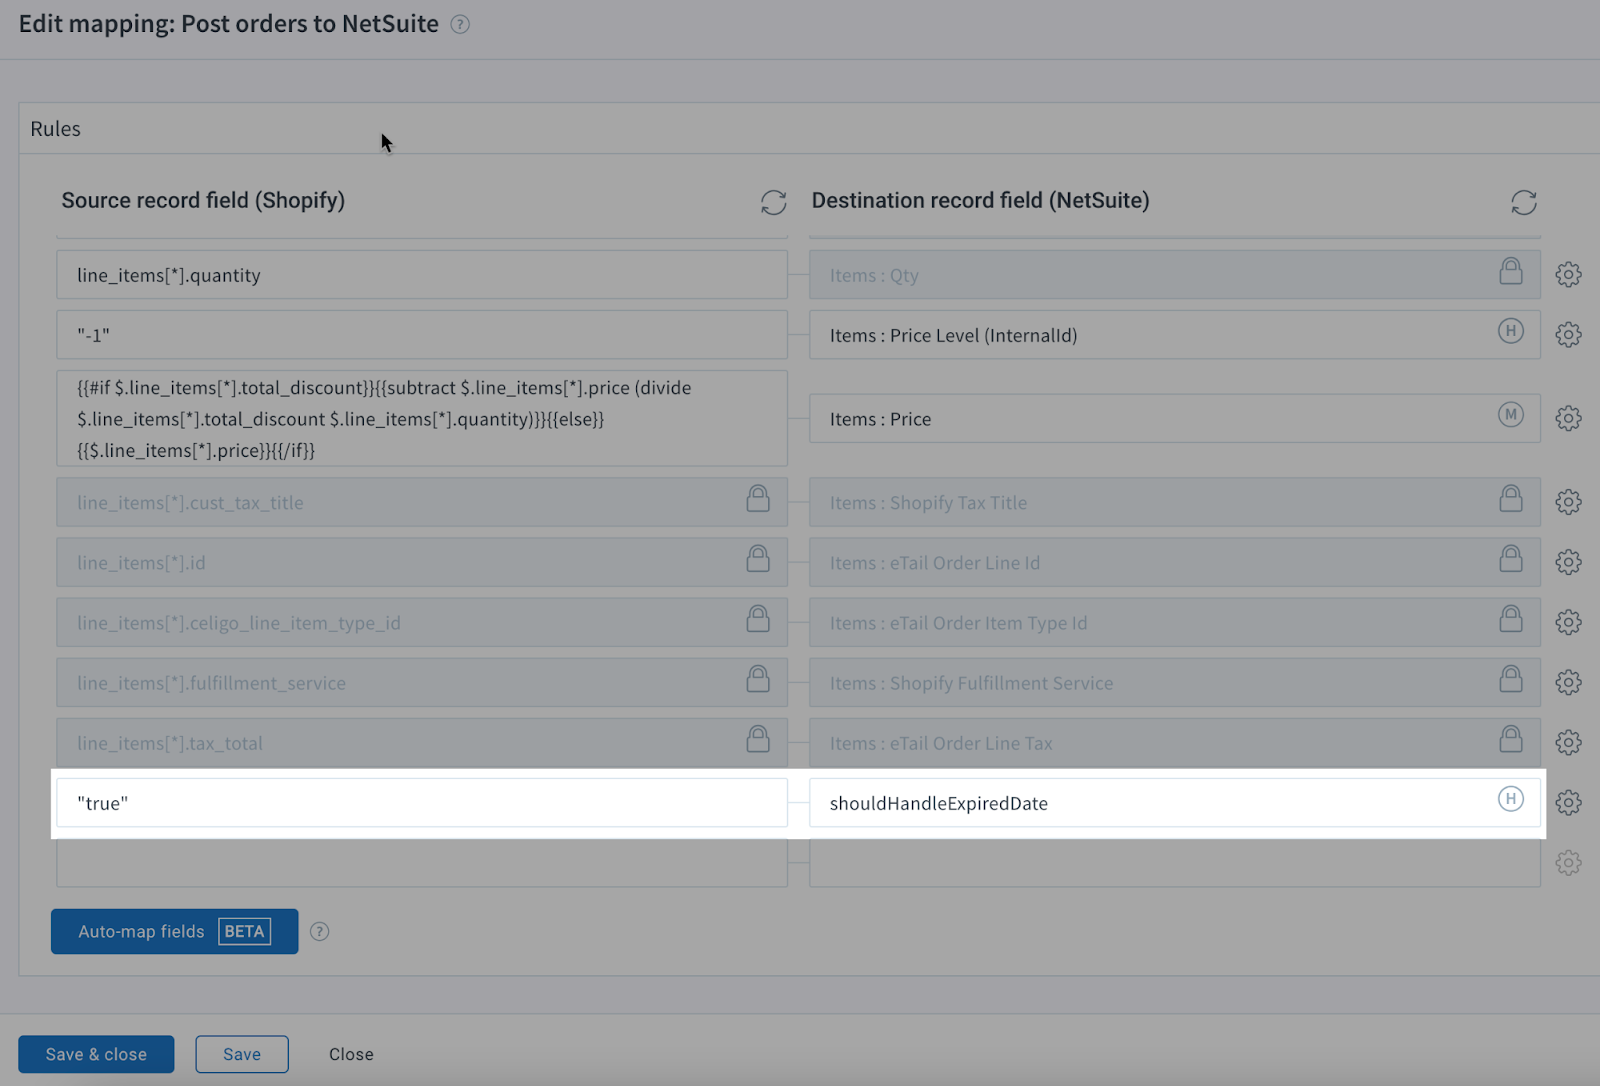Open help next to Auto-map fields

pyautogui.click(x=319, y=931)
